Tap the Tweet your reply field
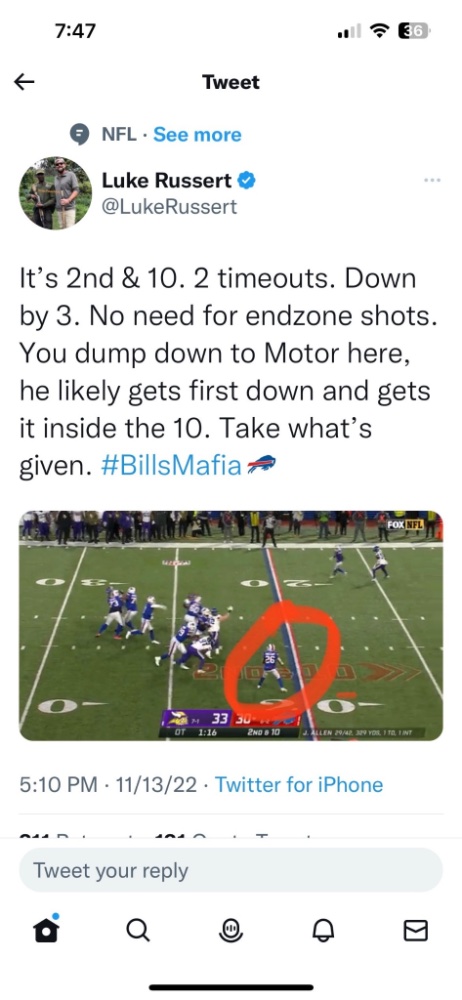 point(231,870)
